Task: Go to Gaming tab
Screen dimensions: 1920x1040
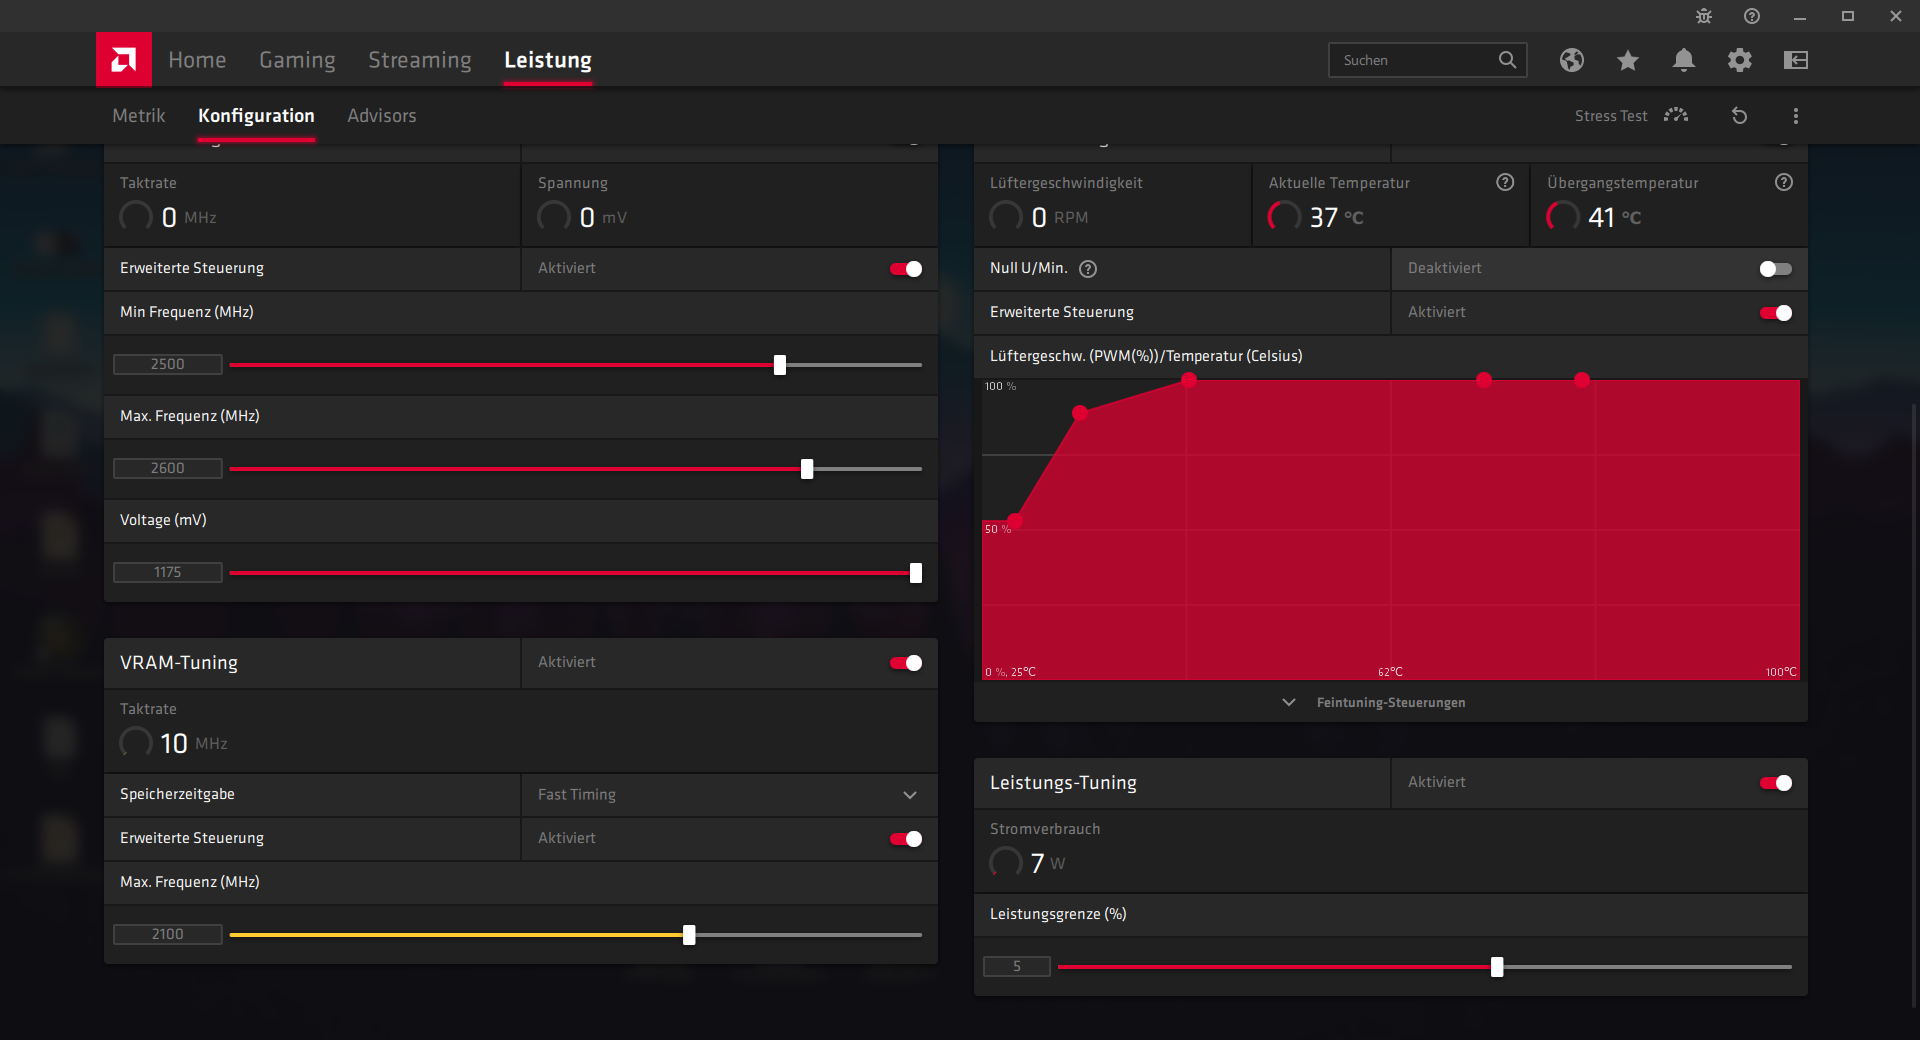Action: [297, 60]
